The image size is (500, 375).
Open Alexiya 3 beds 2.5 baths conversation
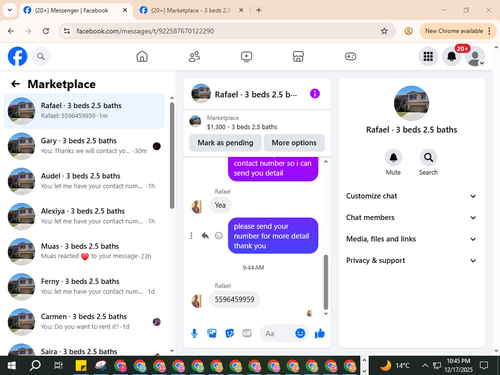coord(84,216)
